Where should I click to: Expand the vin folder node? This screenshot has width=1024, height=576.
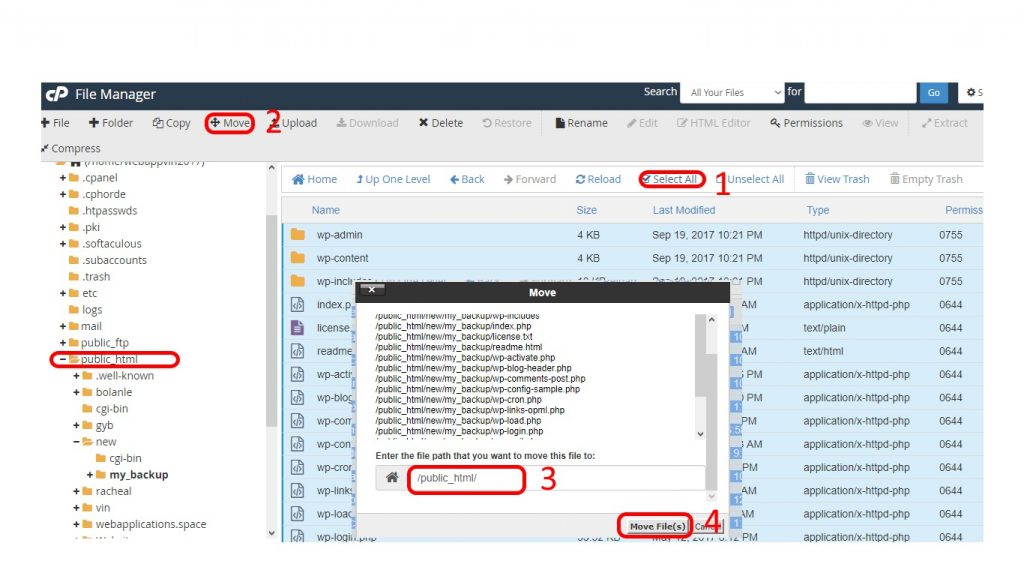point(76,507)
